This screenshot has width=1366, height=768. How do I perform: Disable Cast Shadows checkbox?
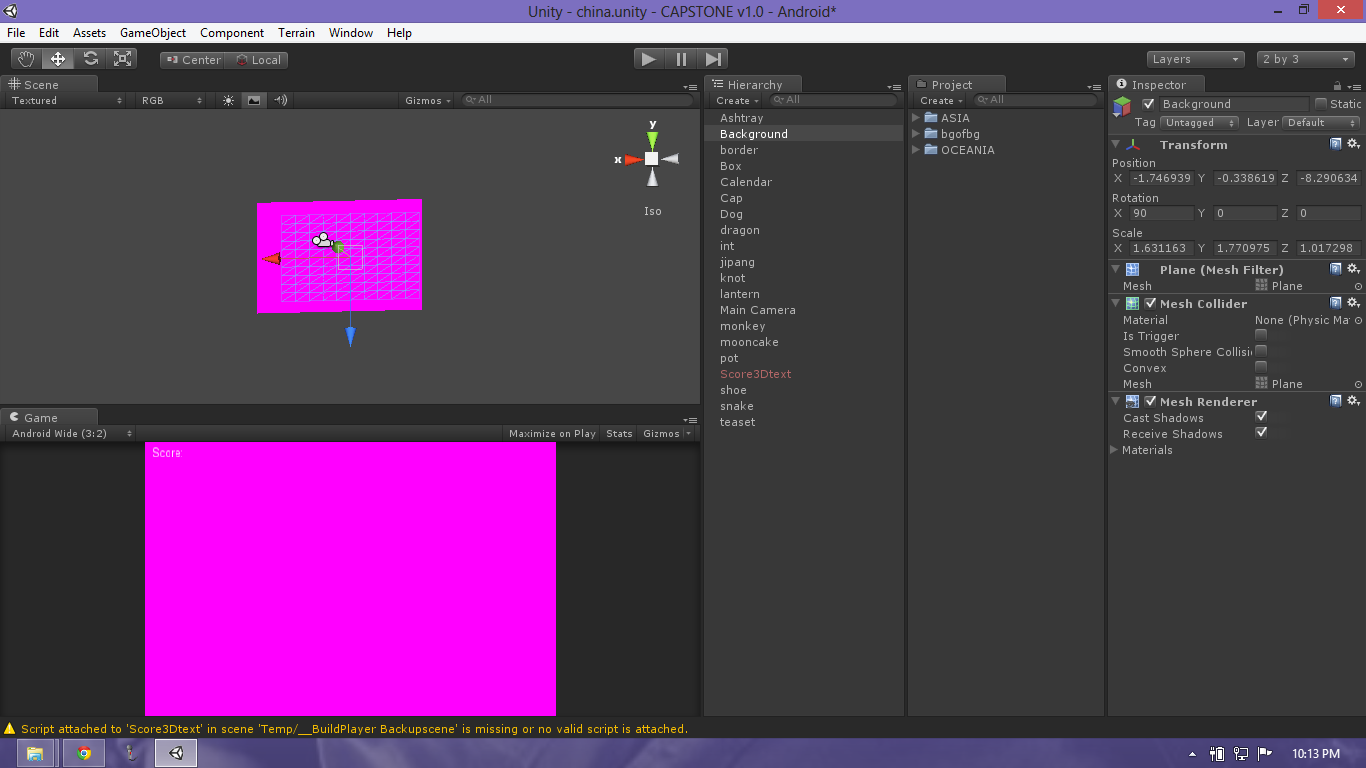pyautogui.click(x=1261, y=417)
